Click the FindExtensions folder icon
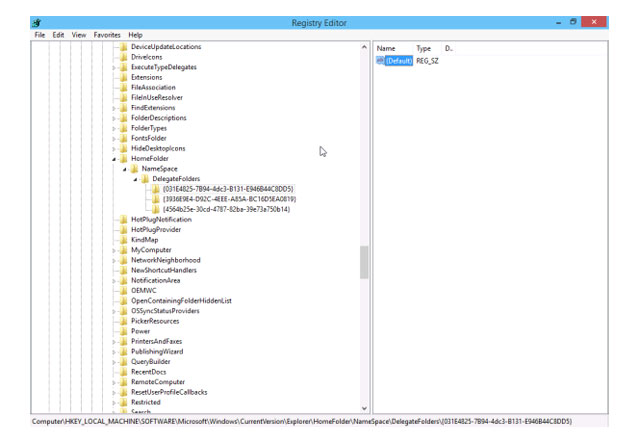Screen dimensions: 640x443 pyautogui.click(x=124, y=108)
